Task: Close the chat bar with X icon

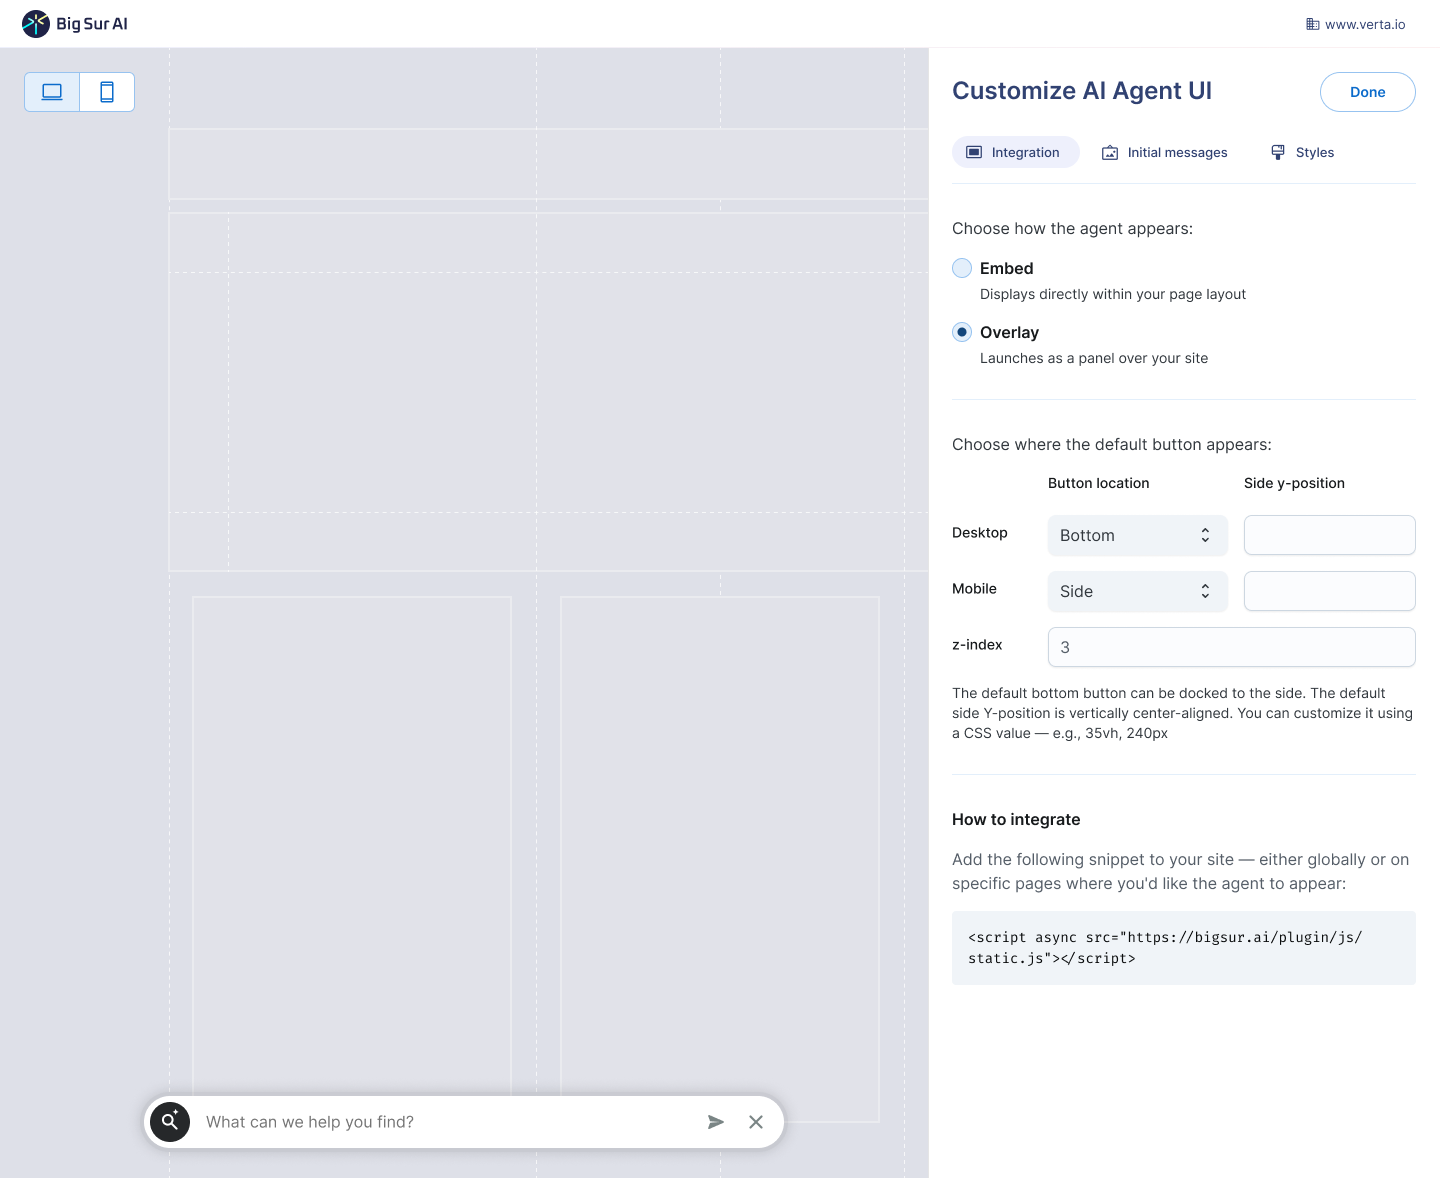Action: 756,1122
